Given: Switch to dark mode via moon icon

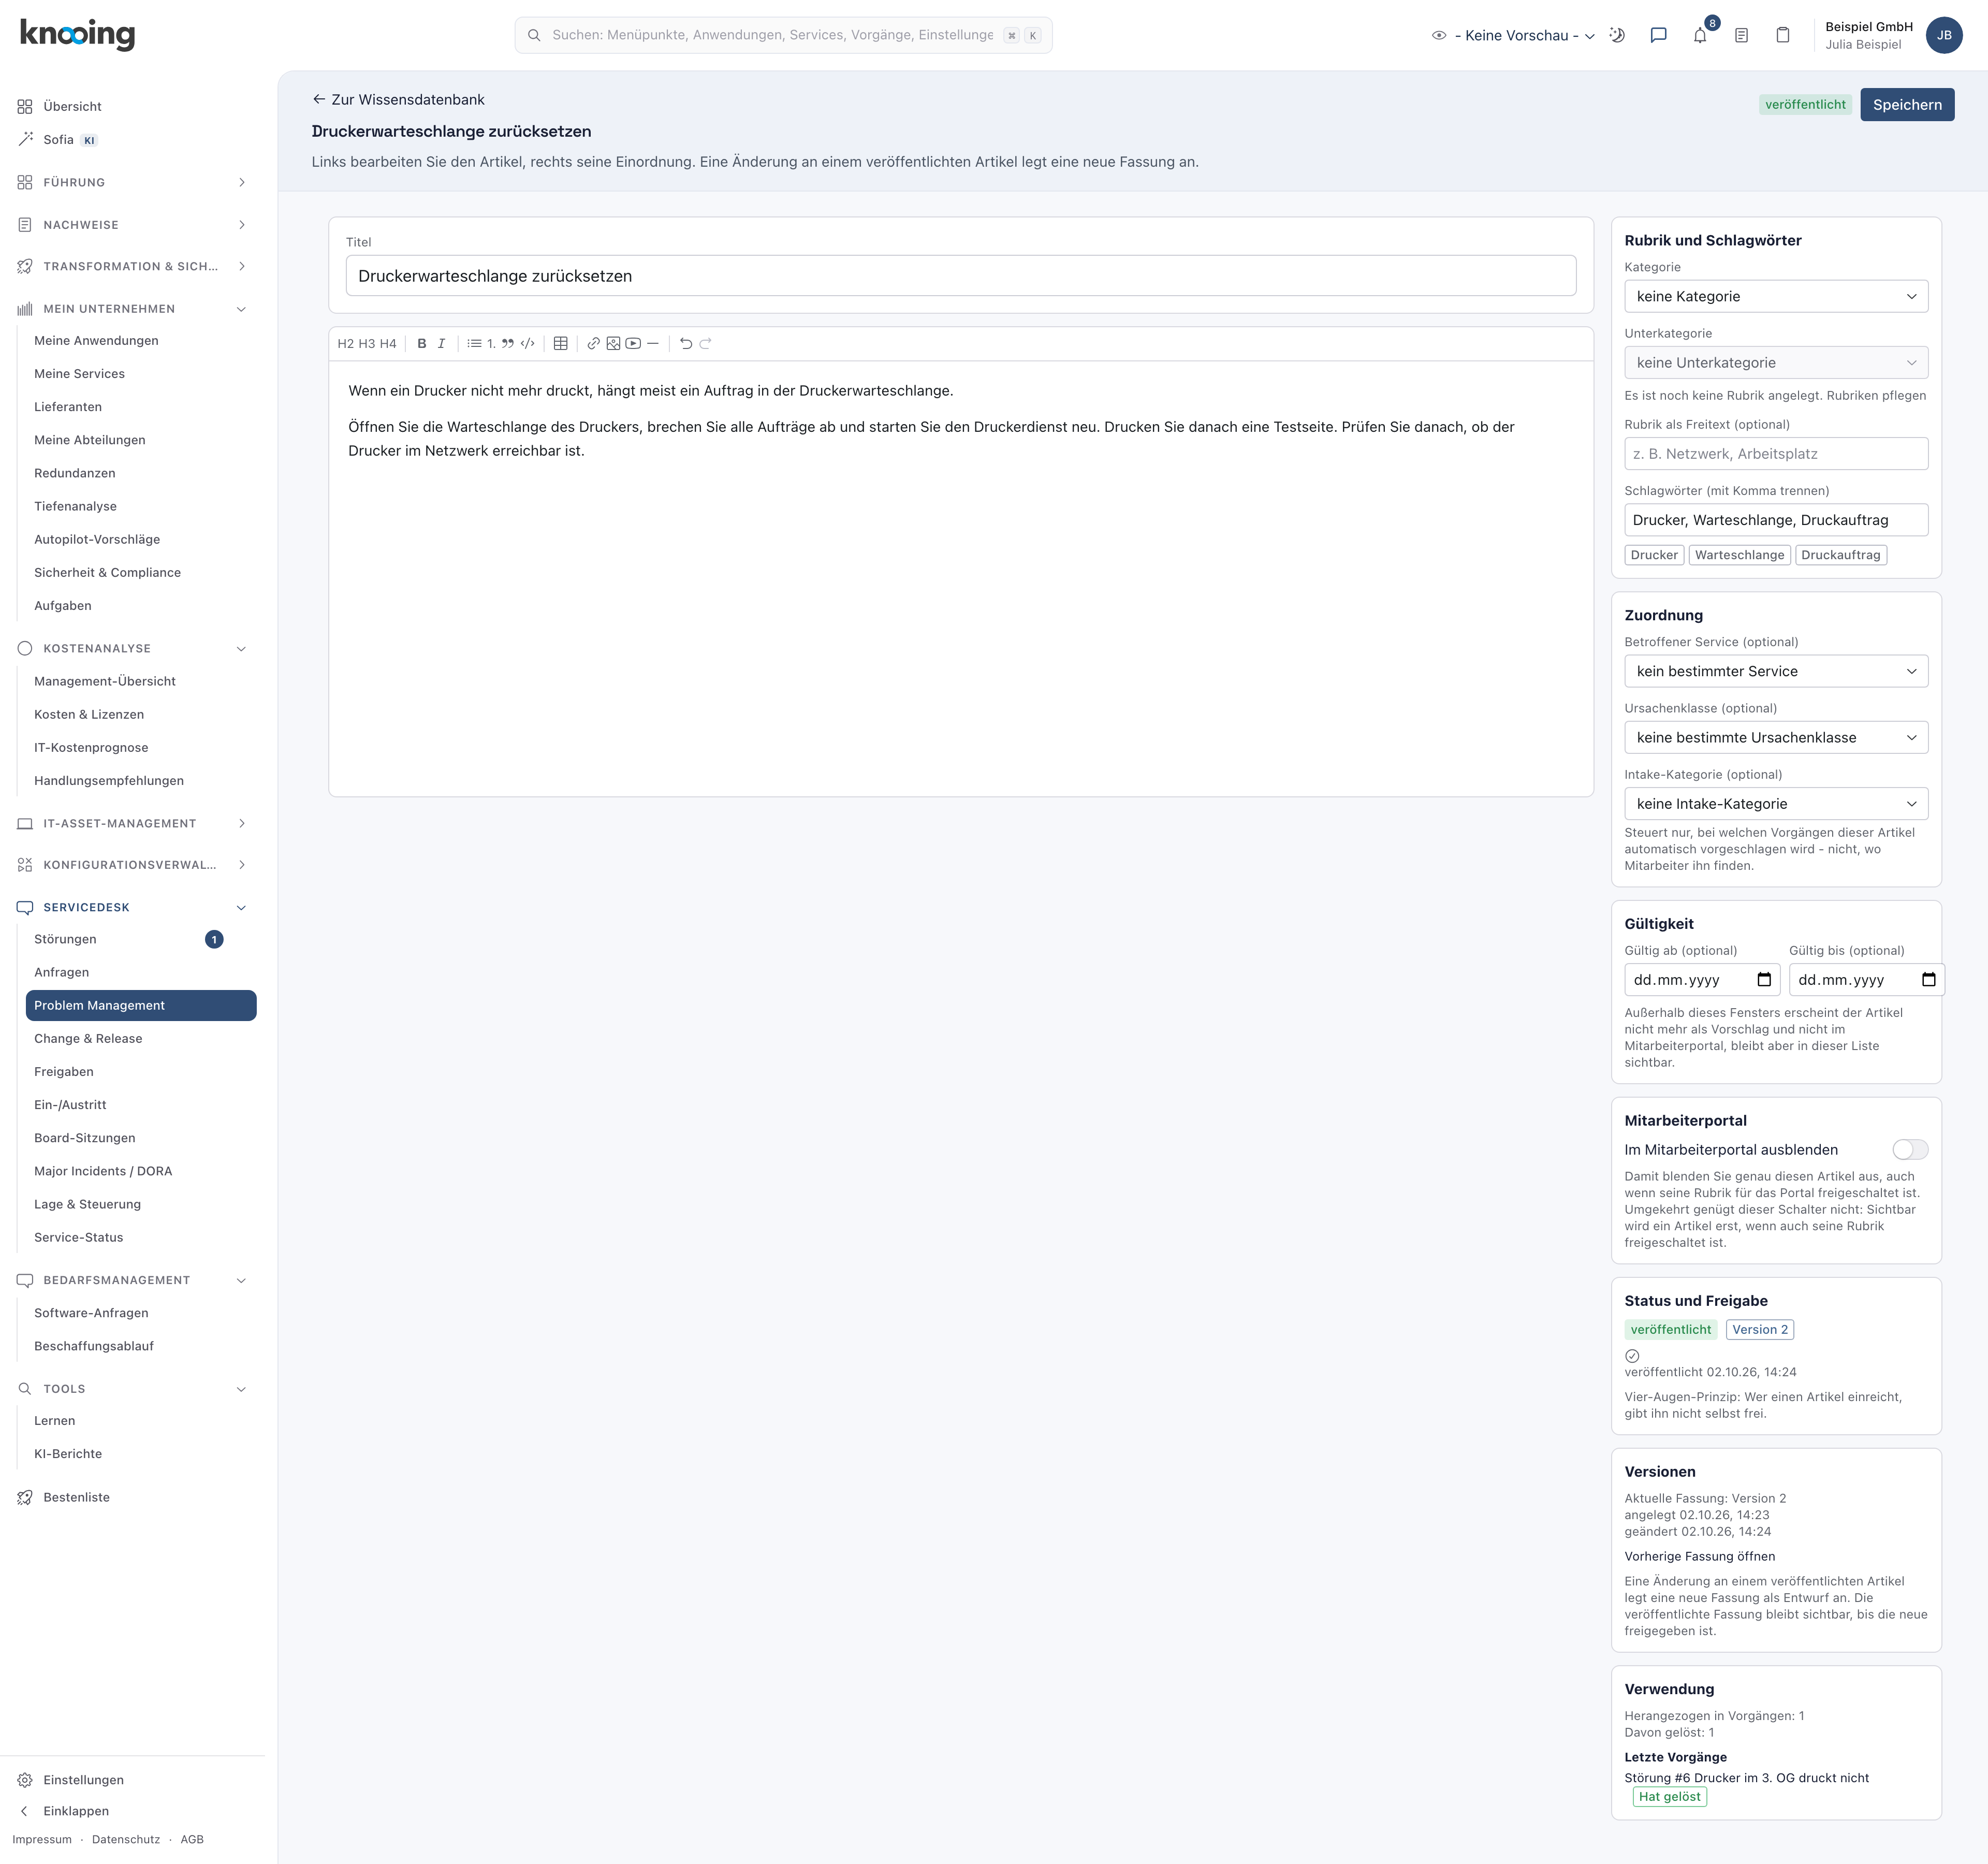Looking at the screenshot, I should pyautogui.click(x=1617, y=35).
